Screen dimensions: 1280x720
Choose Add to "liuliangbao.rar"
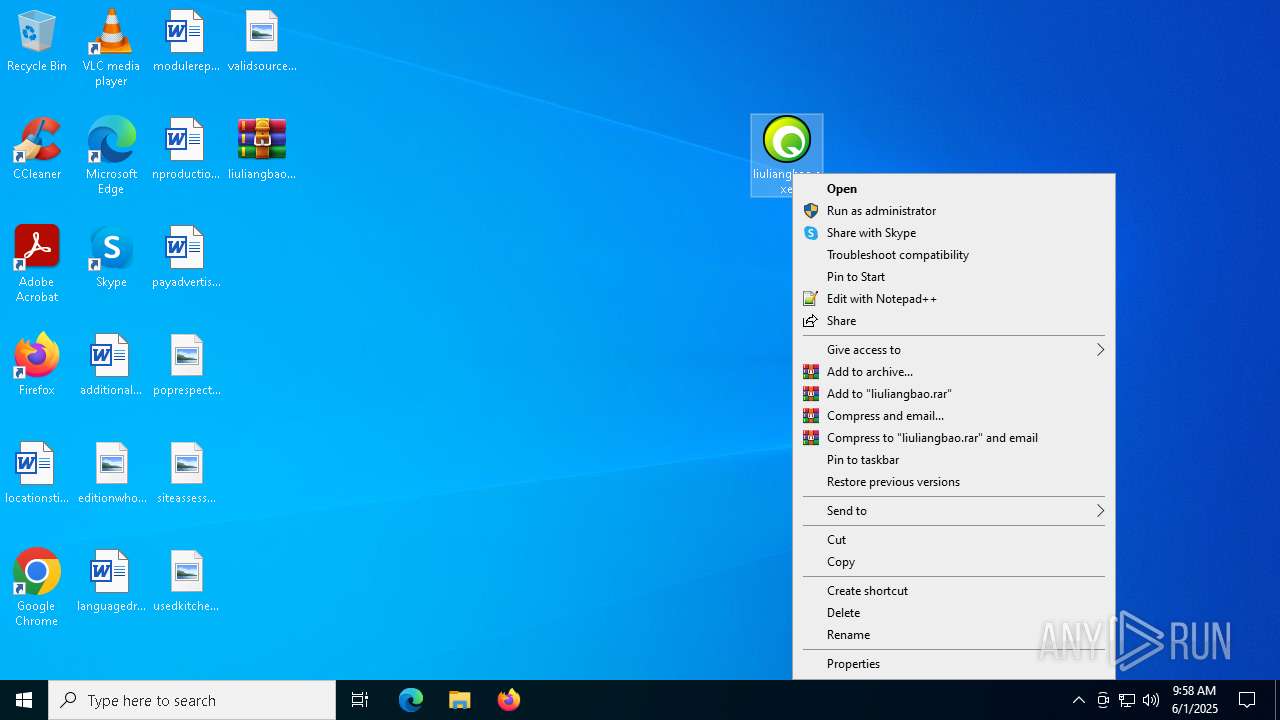point(954,394)
